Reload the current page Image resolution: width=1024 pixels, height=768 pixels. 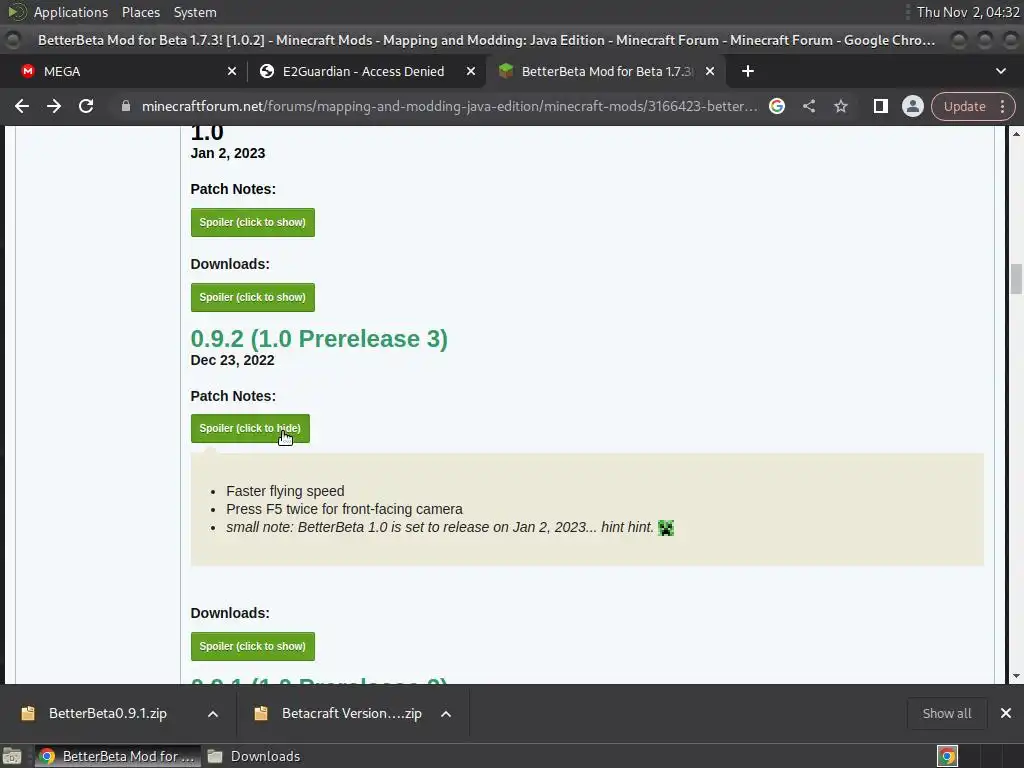point(86,106)
